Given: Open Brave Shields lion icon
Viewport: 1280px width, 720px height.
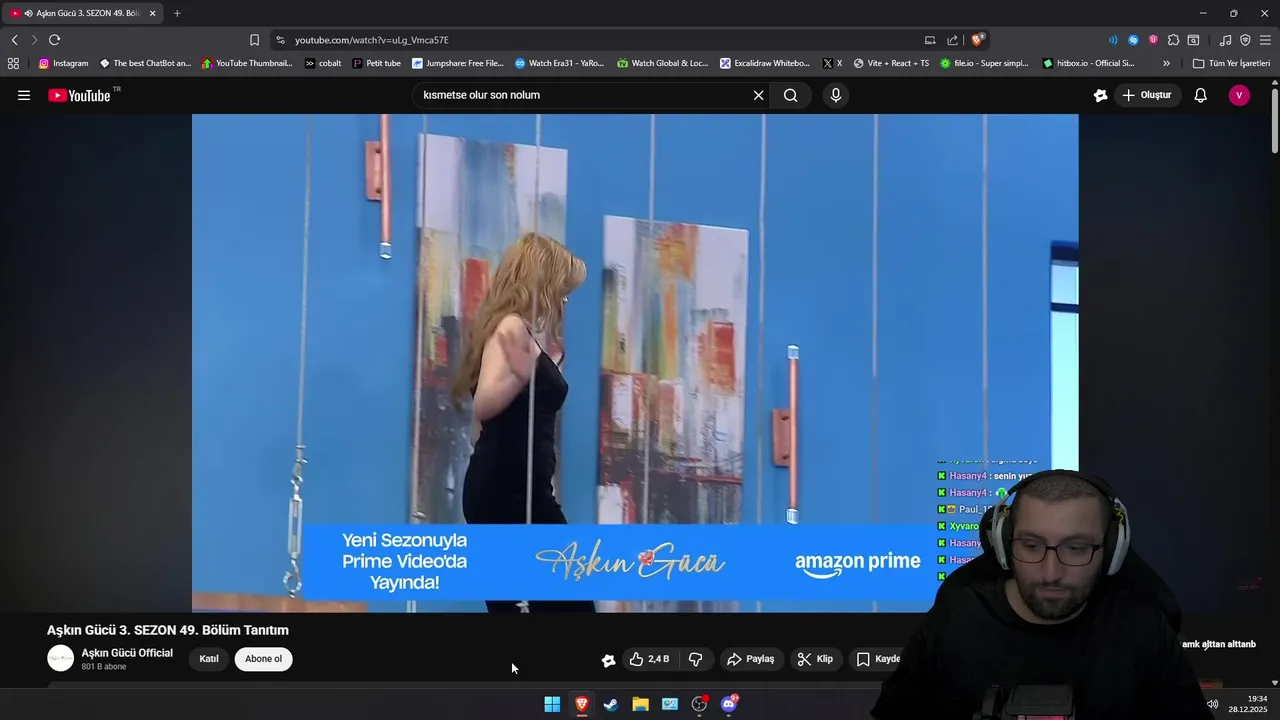Looking at the screenshot, I should pos(978,40).
